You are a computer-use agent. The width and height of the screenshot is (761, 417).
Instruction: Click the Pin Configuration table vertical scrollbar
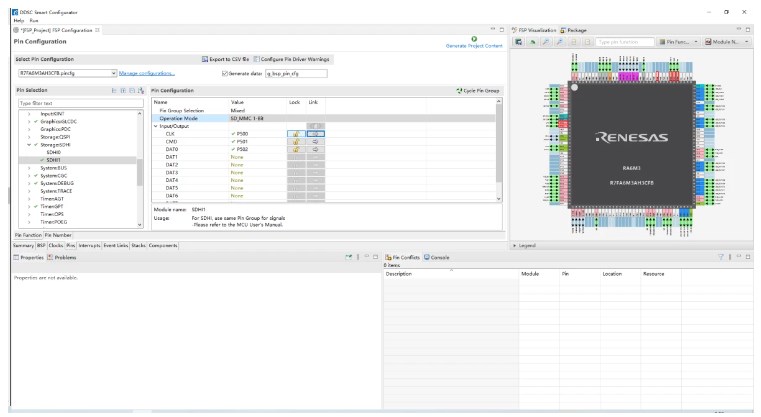pos(498,149)
